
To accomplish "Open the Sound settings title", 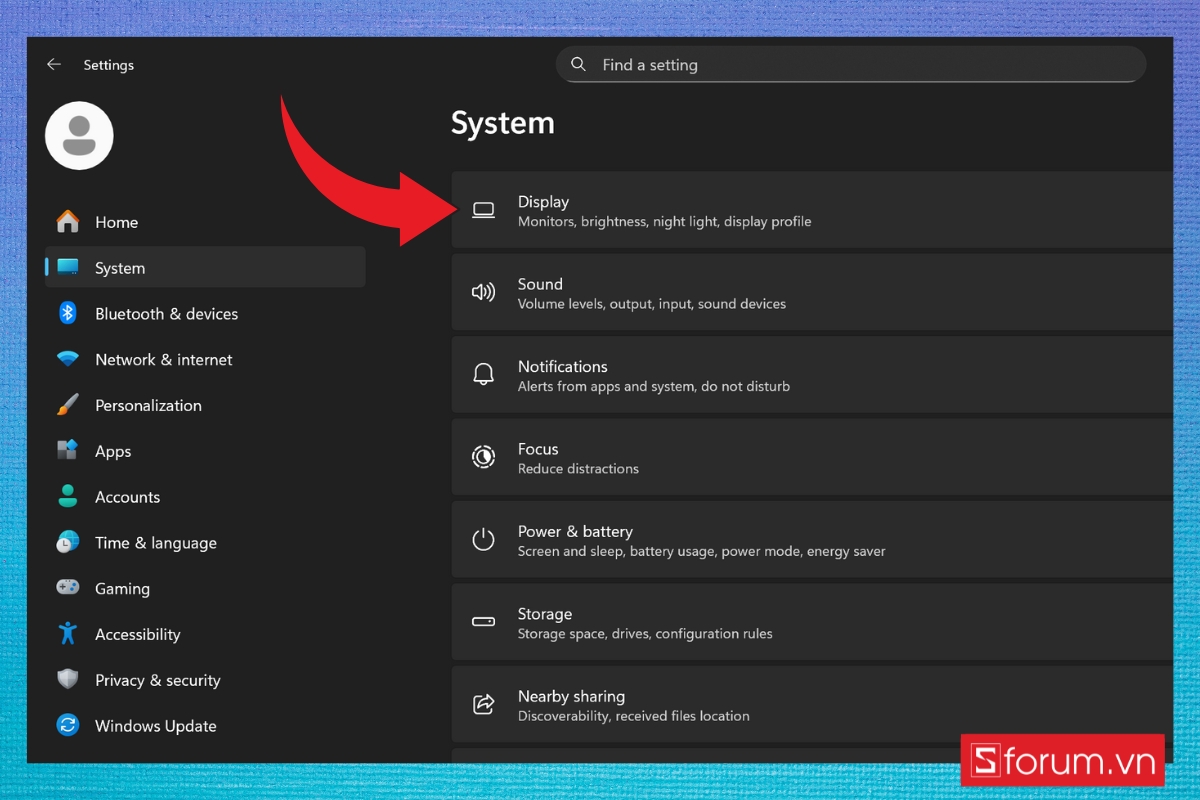I will pos(540,284).
